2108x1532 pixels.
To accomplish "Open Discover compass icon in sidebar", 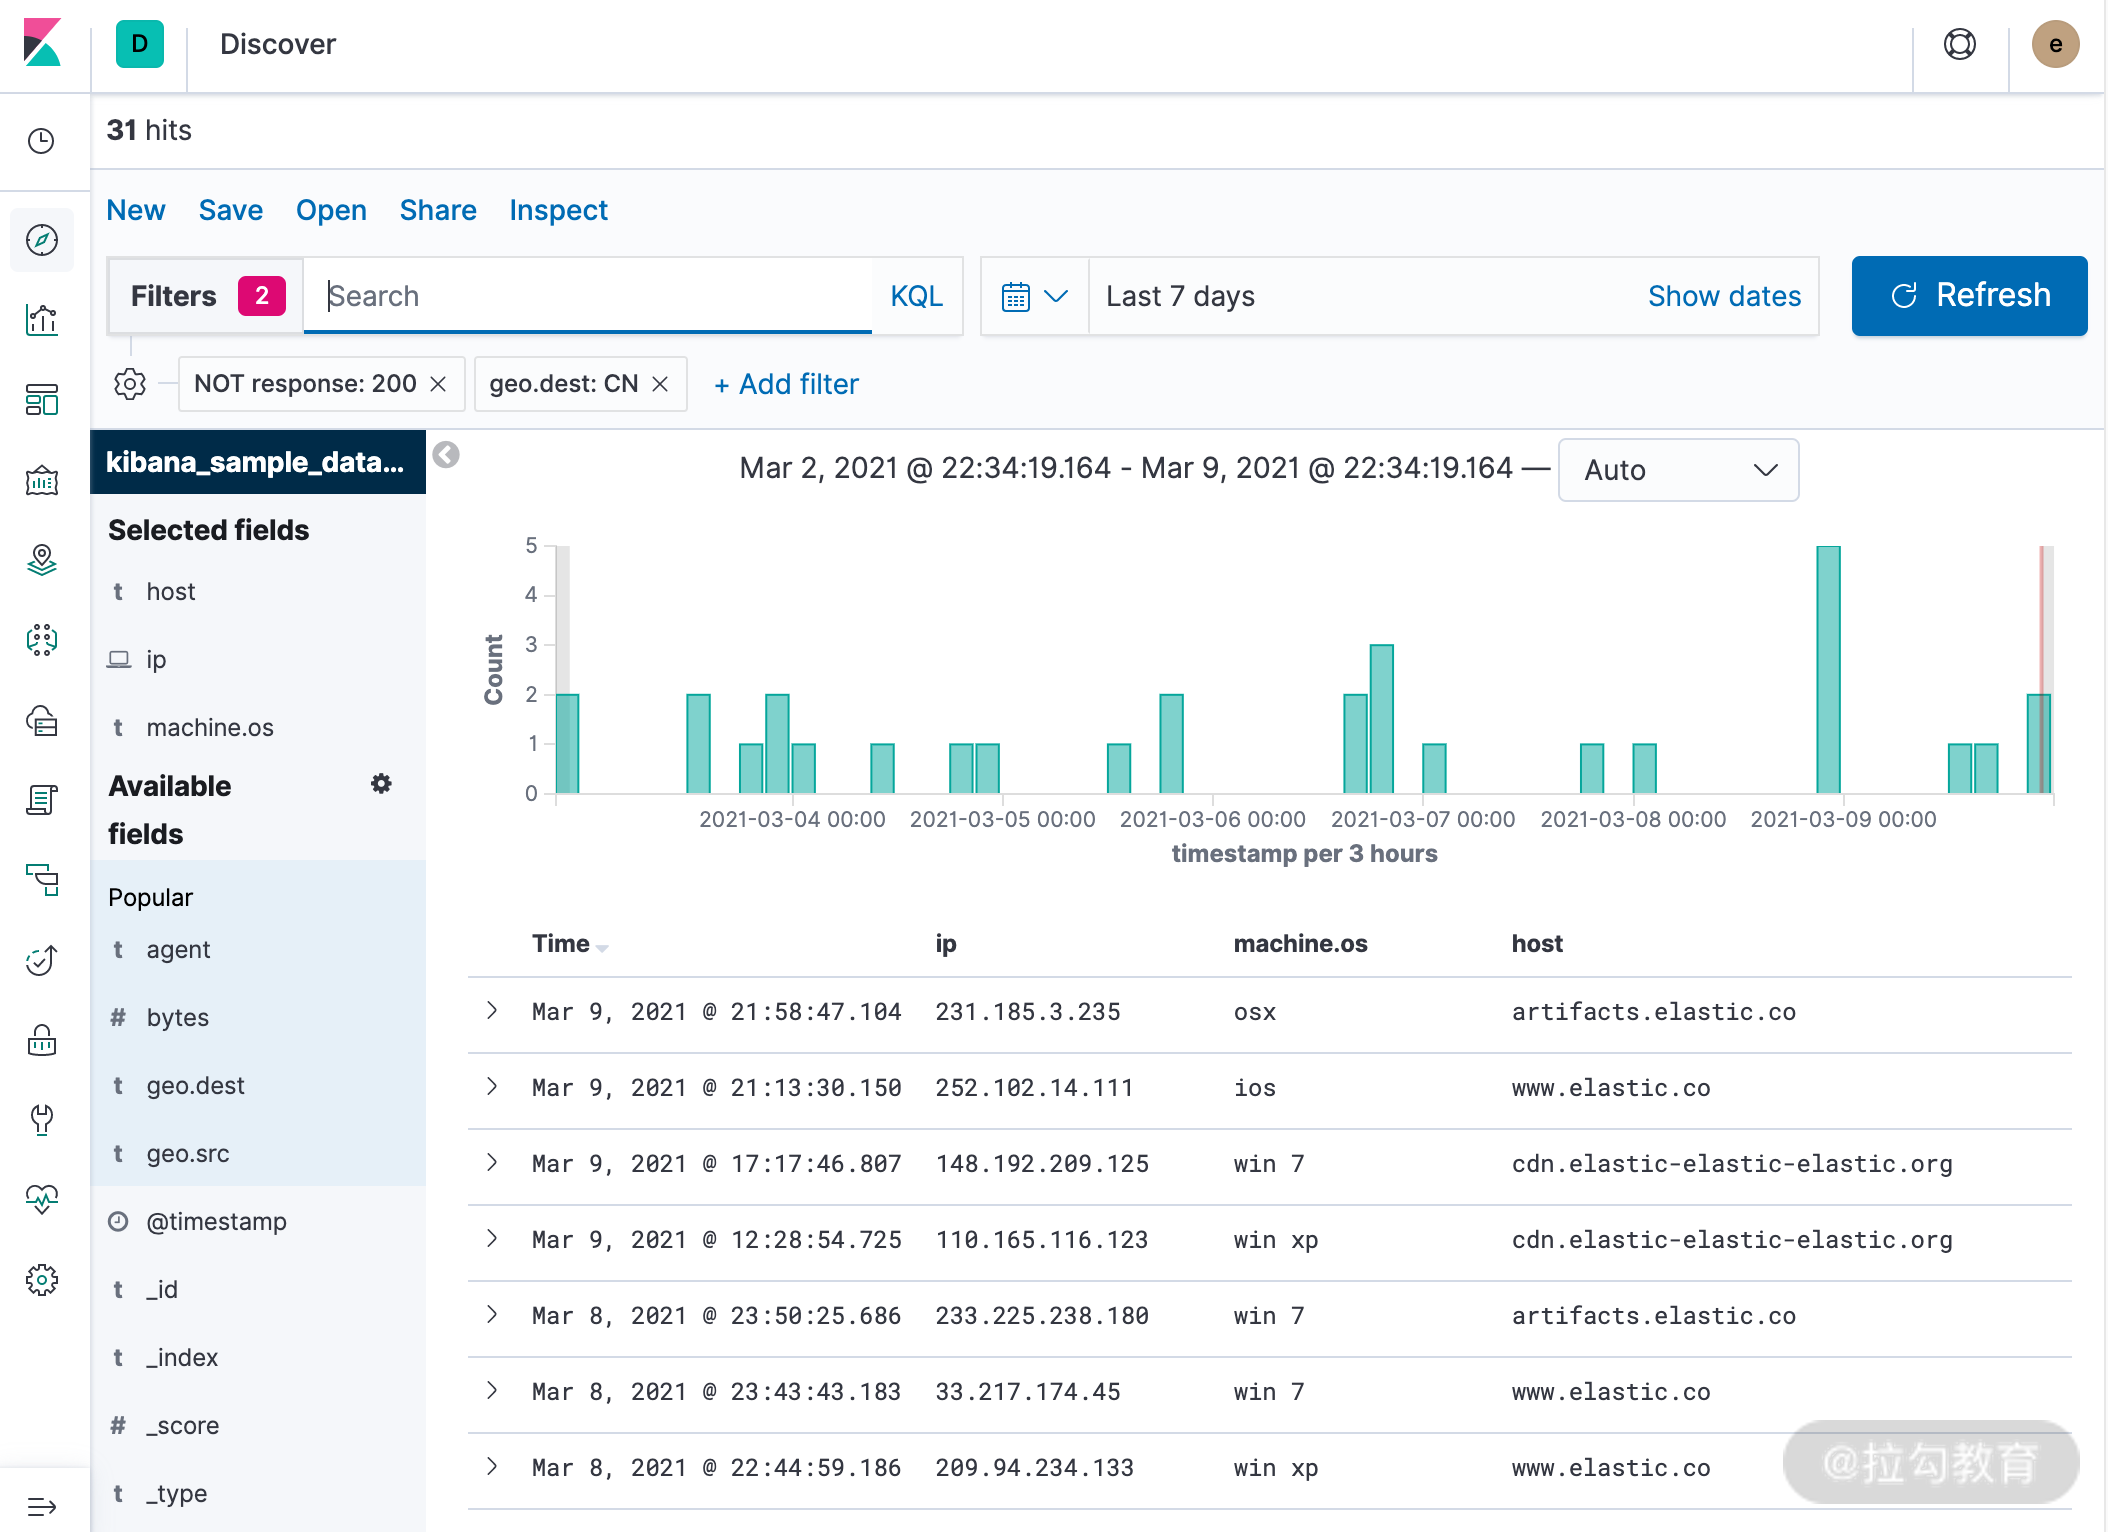I will coord(41,240).
